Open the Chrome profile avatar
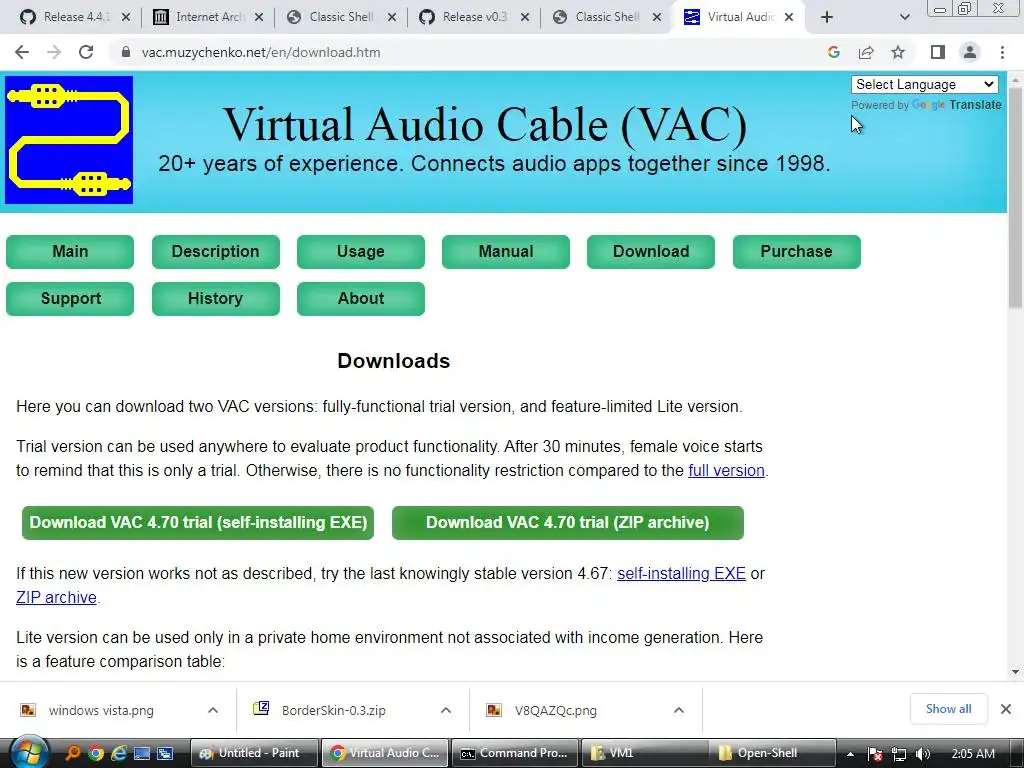This screenshot has height=768, width=1024. [970, 52]
